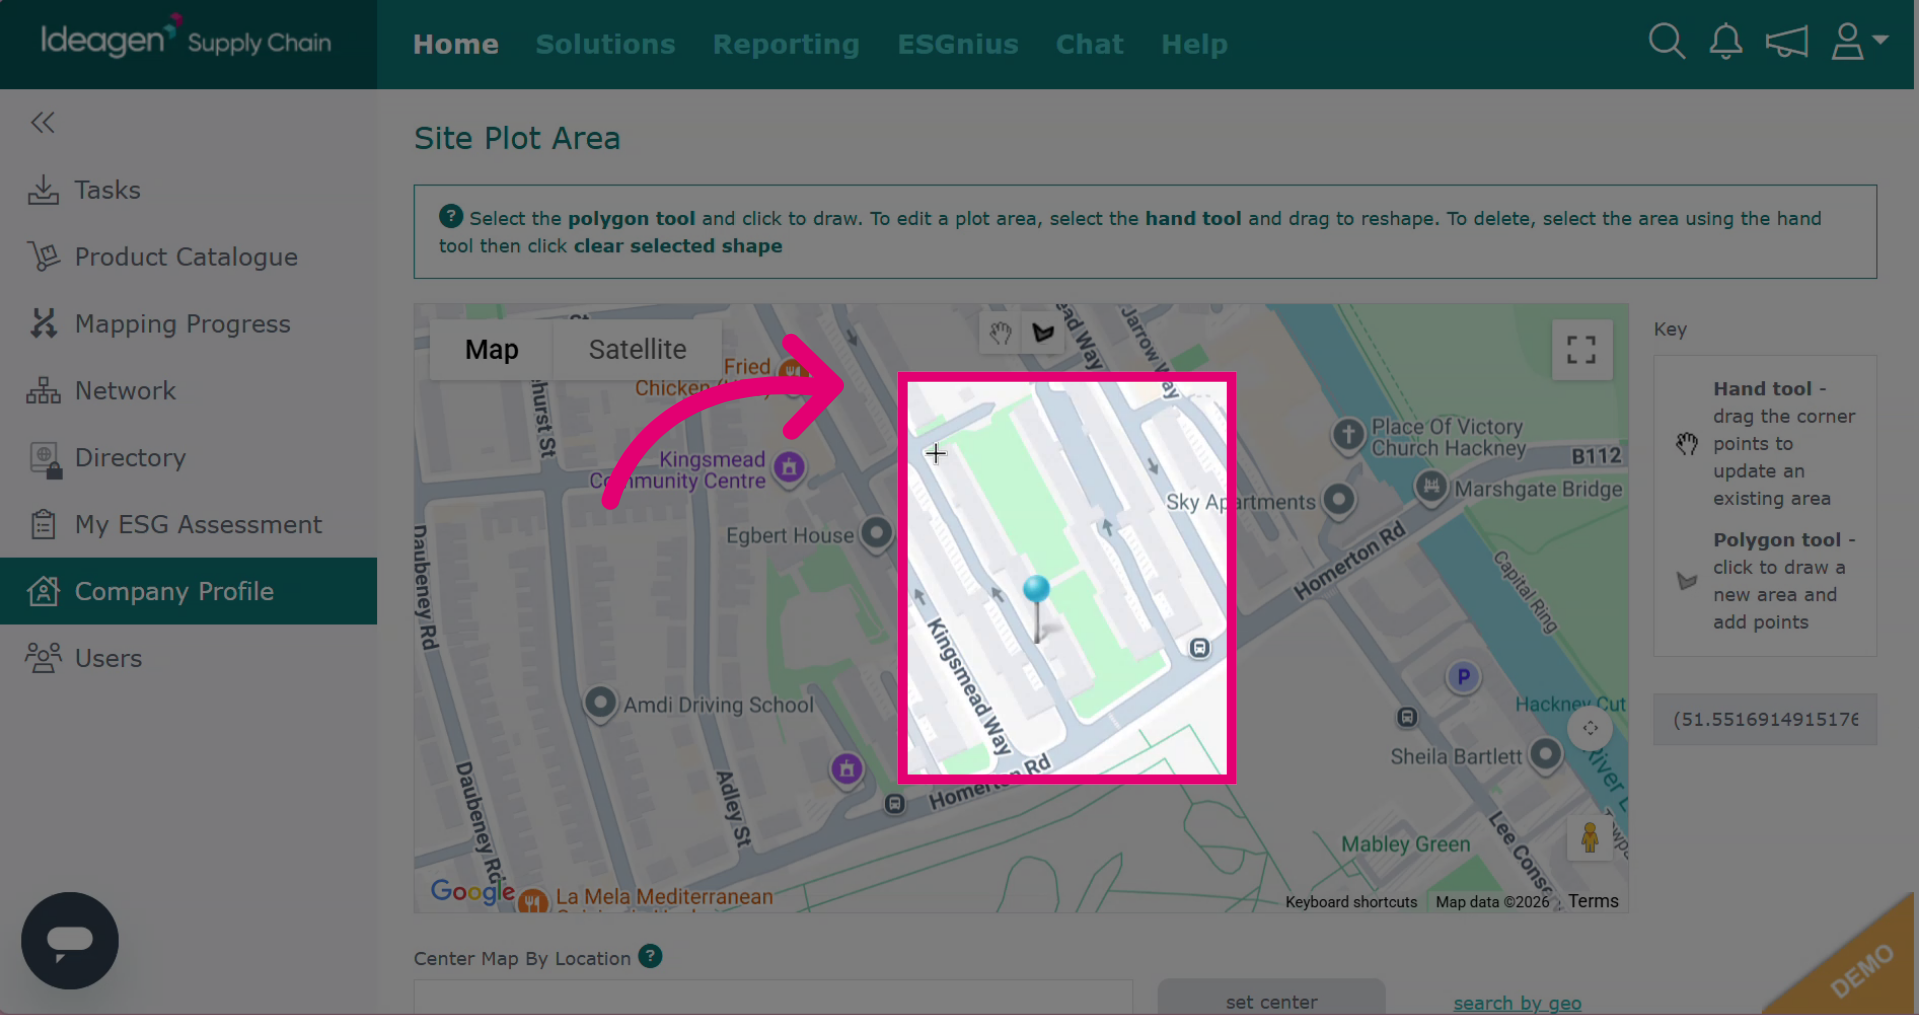Viewport: 1919px width, 1015px height.
Task: Follow the search by geo link
Action: [1517, 1003]
